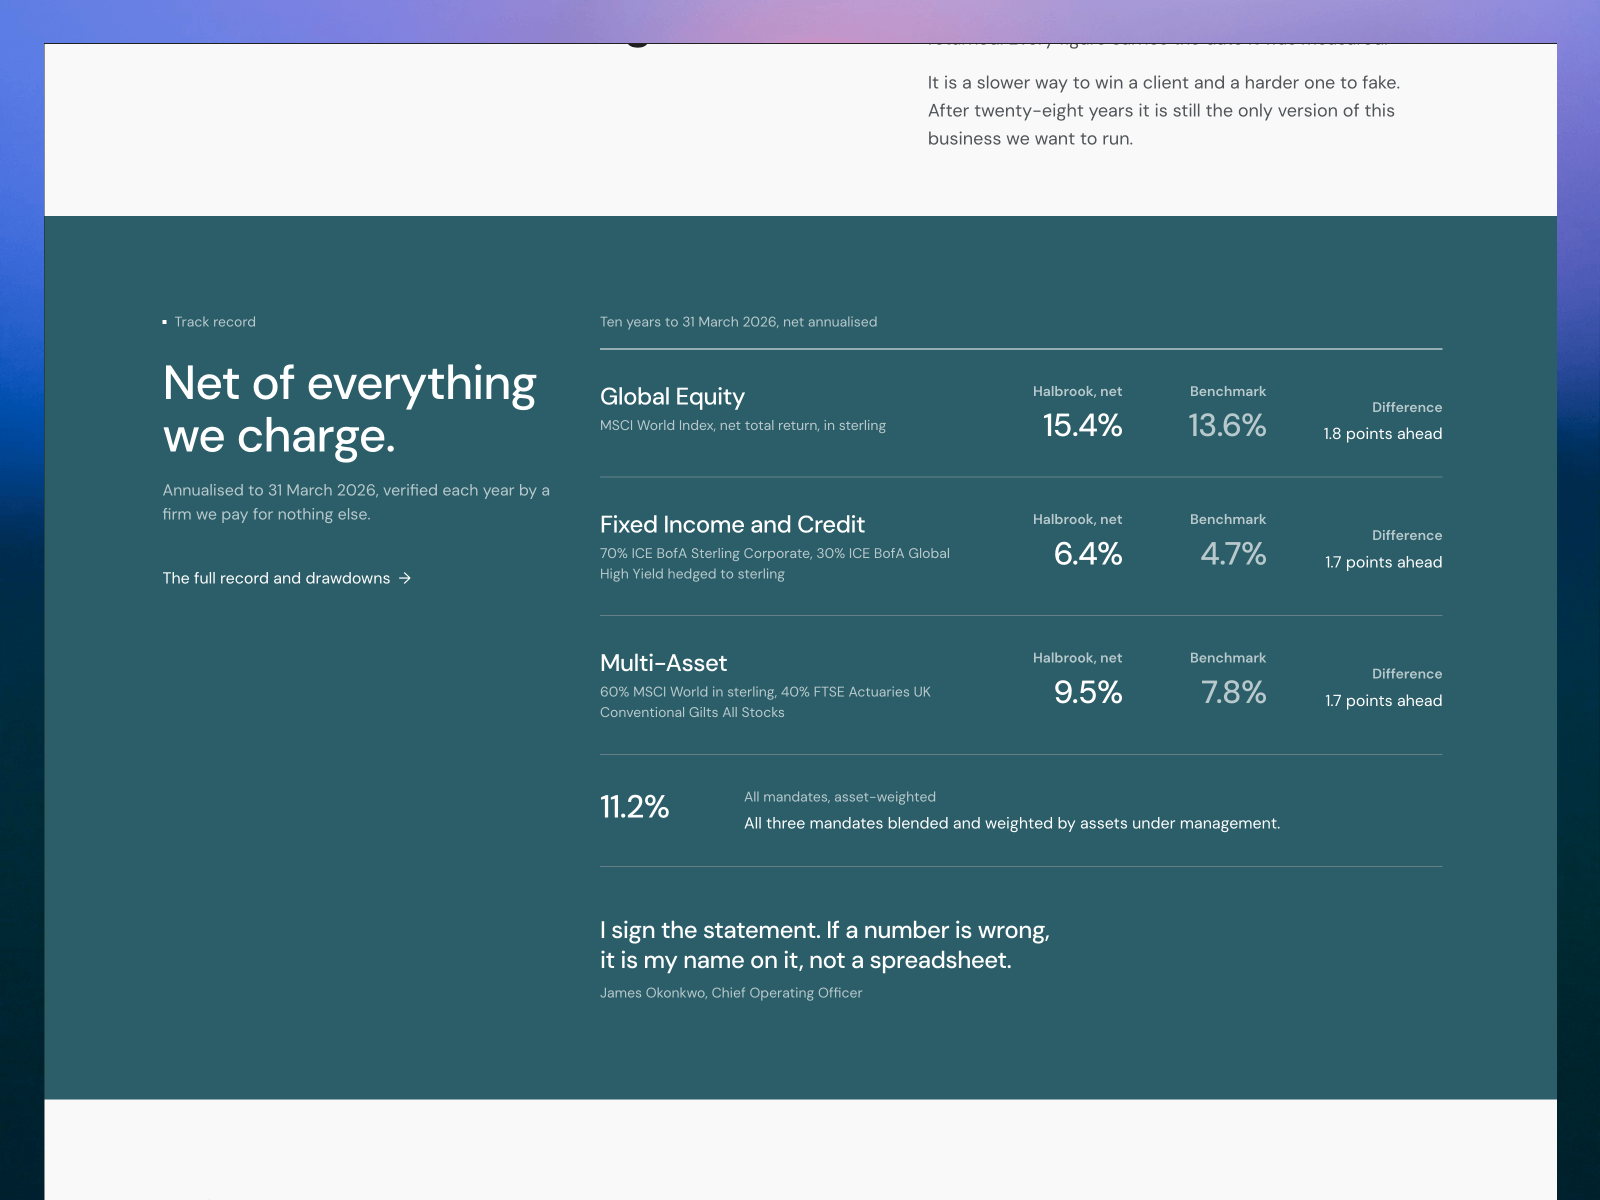
Task: Click "Ten years to 31 March 2026, net annualised"
Action: (x=738, y=322)
